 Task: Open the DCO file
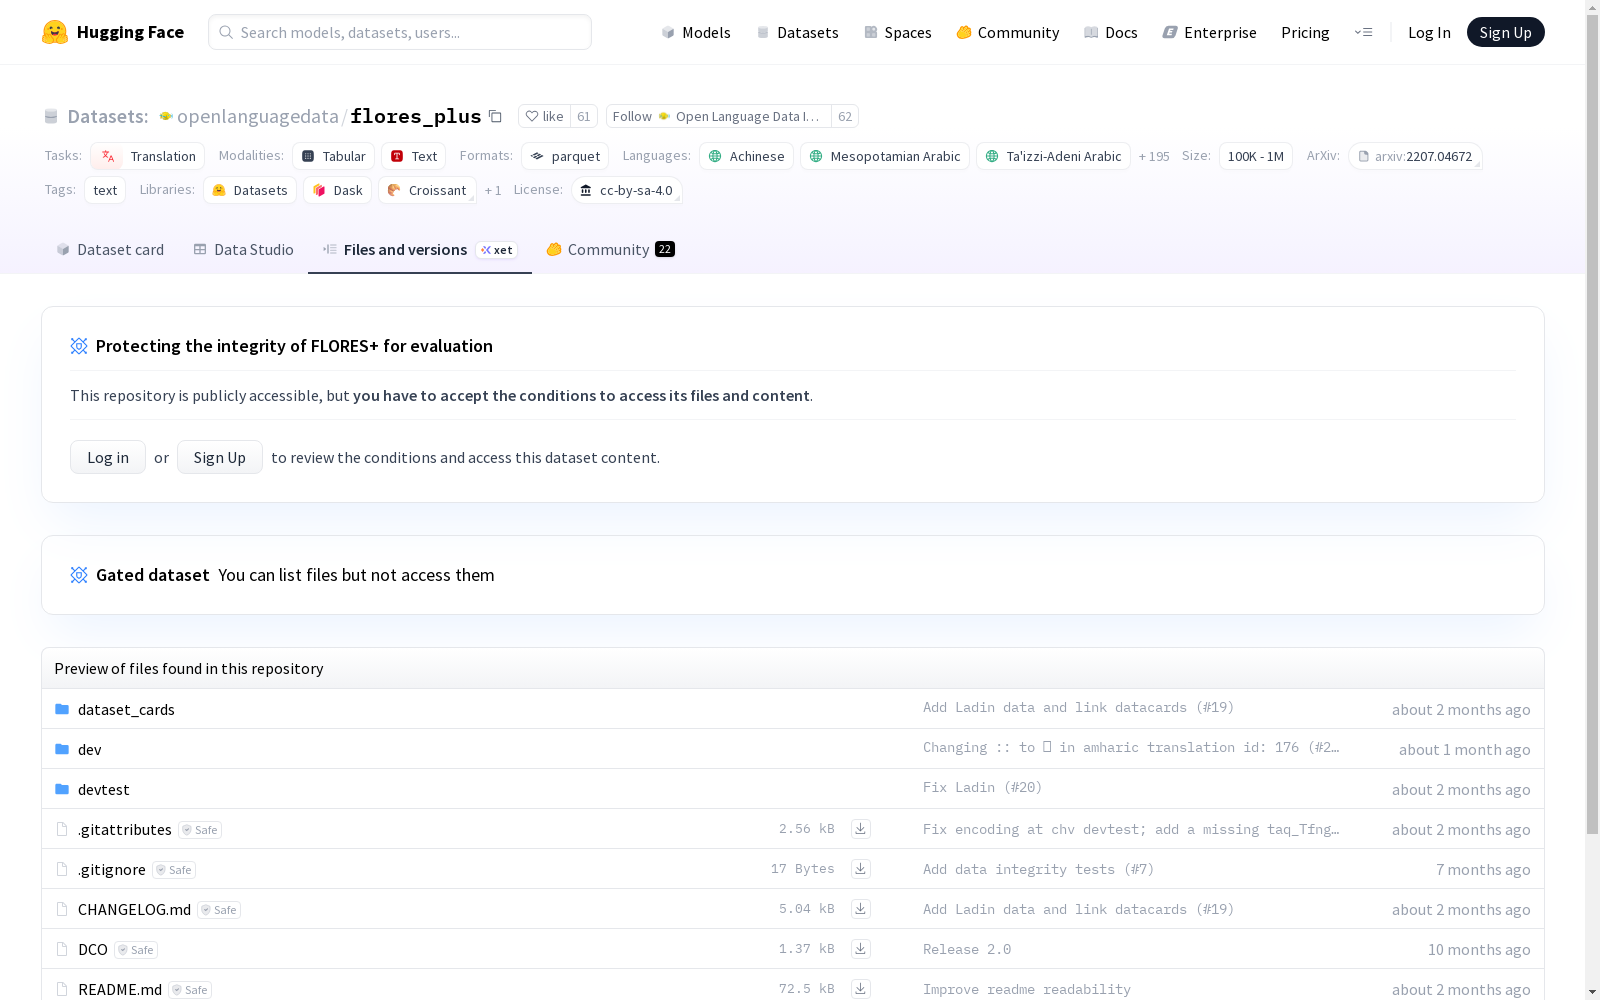coord(93,949)
